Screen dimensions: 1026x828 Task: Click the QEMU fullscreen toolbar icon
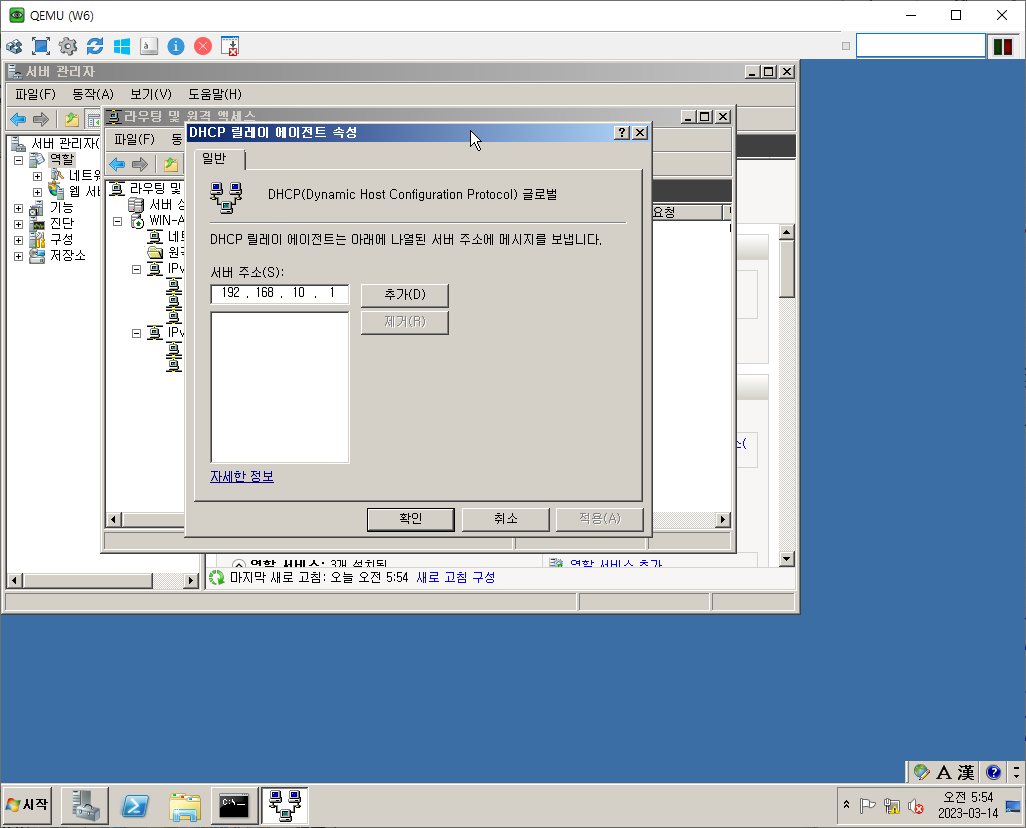pyautogui.click(x=41, y=46)
